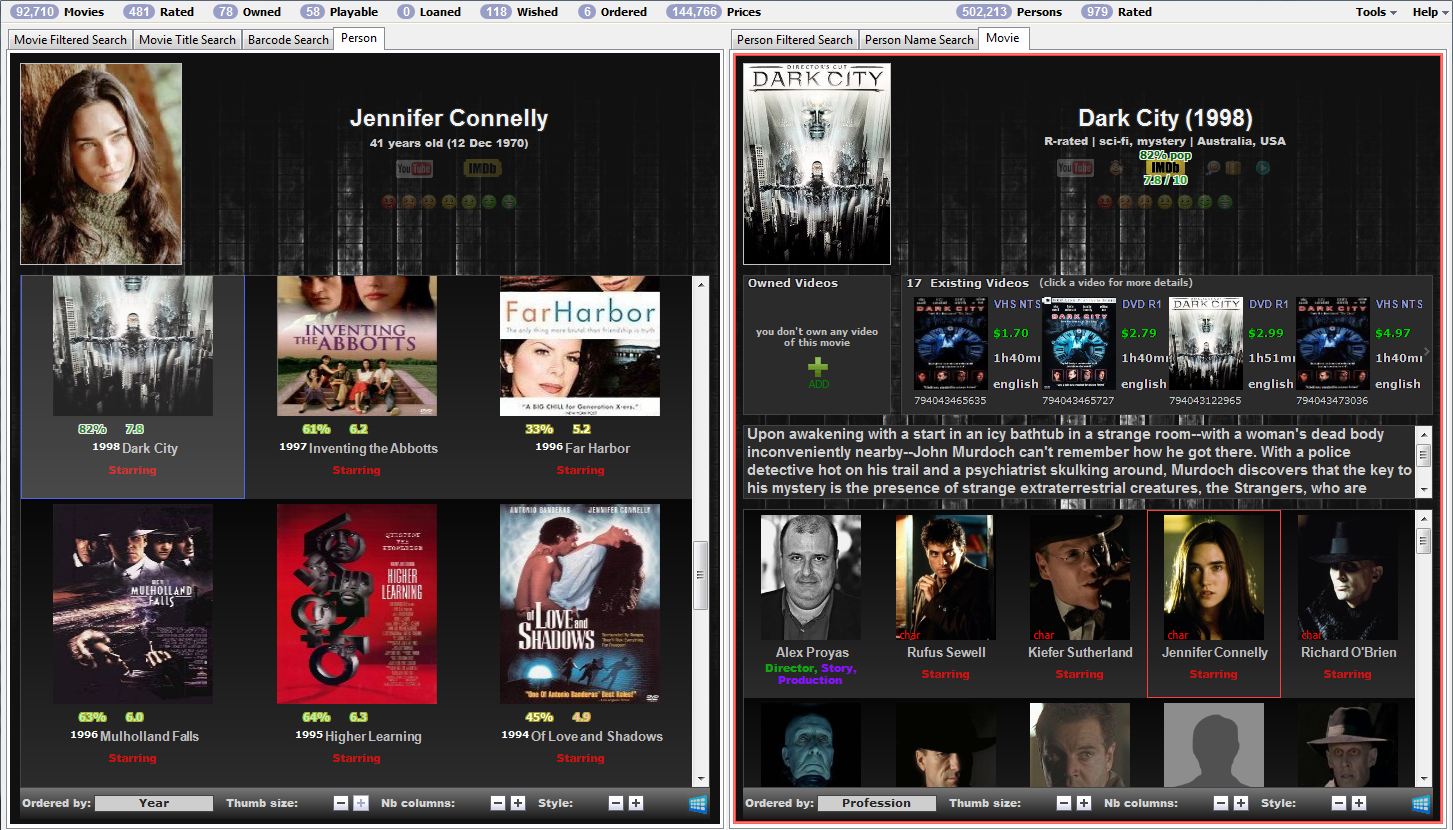
Task: Rate Dark City with the yellow neutral smiley
Action: tap(1164, 202)
